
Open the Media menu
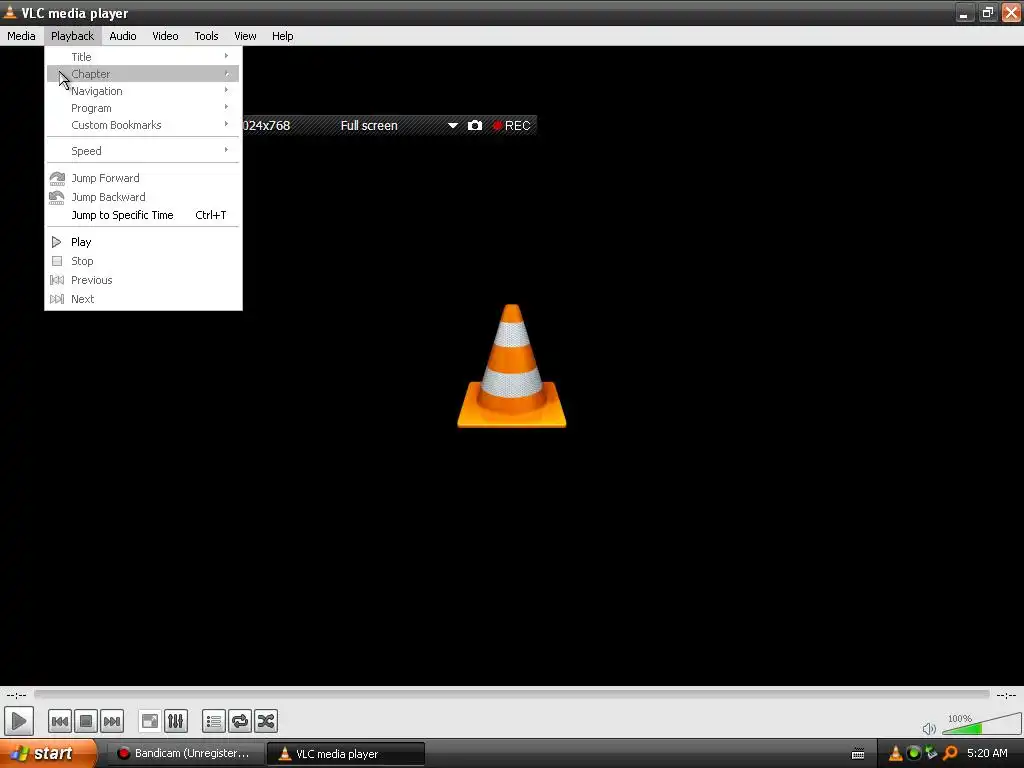coord(21,36)
